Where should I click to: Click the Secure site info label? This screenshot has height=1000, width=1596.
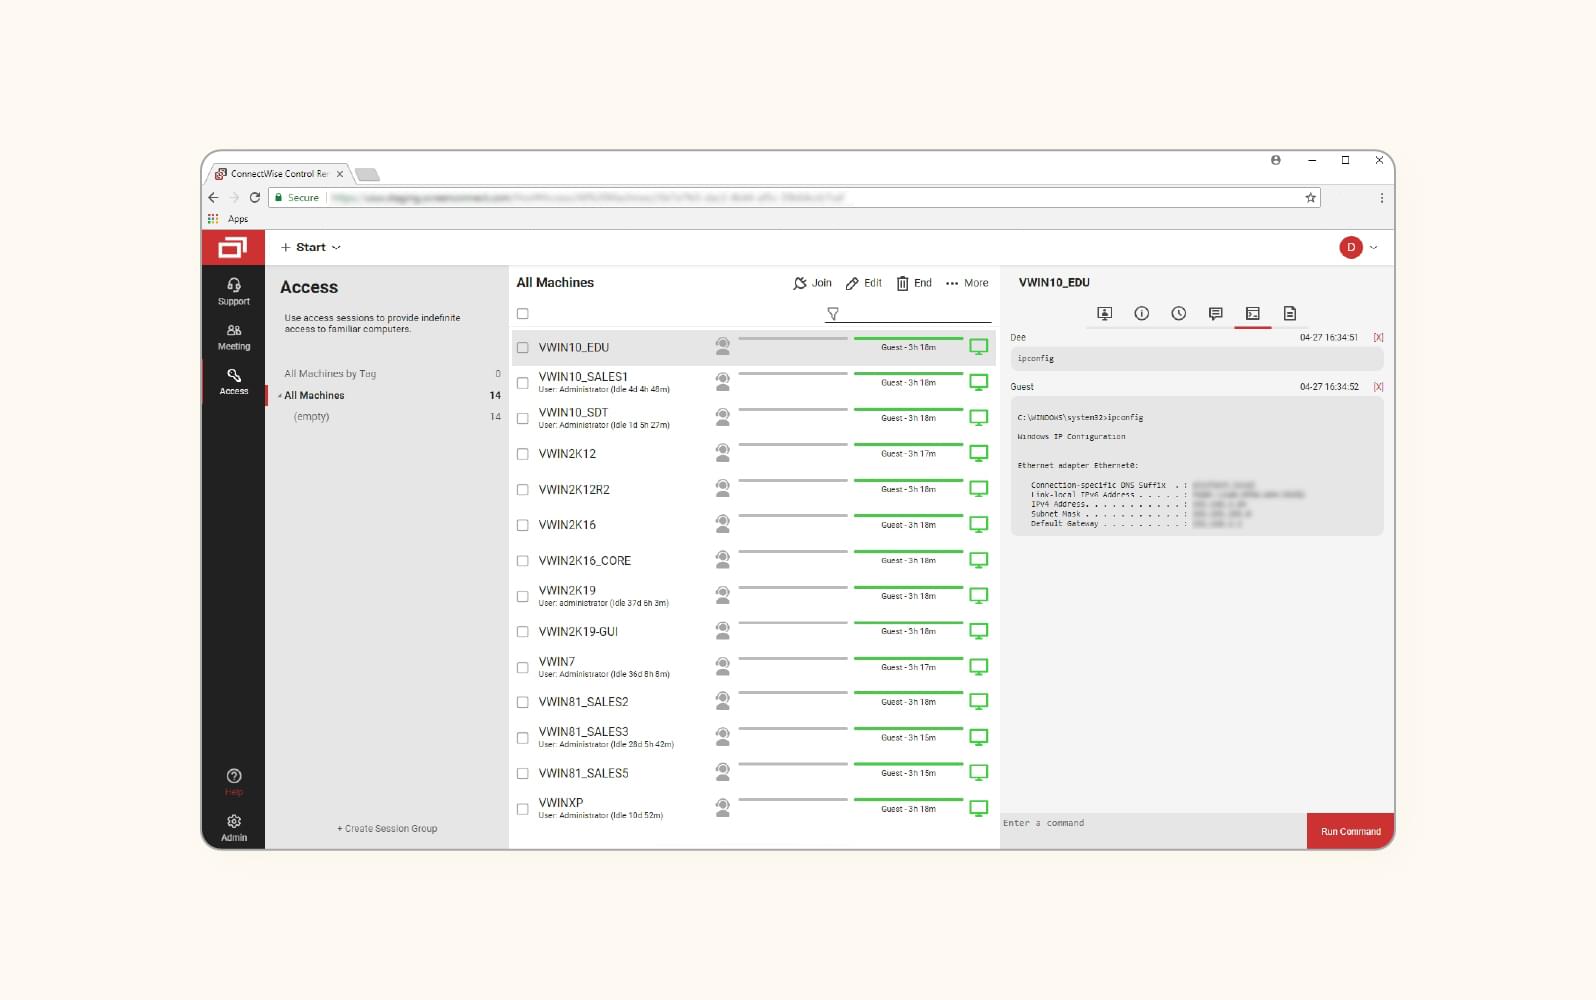tap(297, 198)
